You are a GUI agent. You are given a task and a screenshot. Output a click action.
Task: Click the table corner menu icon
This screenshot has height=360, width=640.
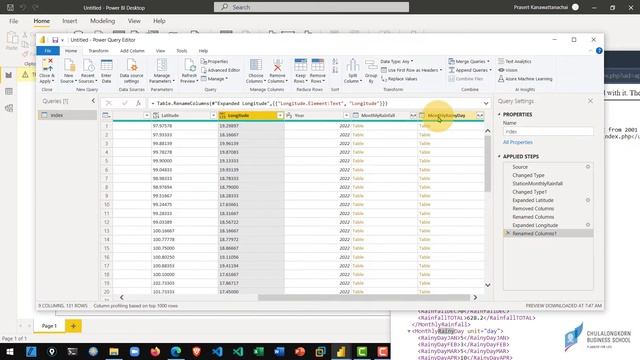(x=107, y=116)
